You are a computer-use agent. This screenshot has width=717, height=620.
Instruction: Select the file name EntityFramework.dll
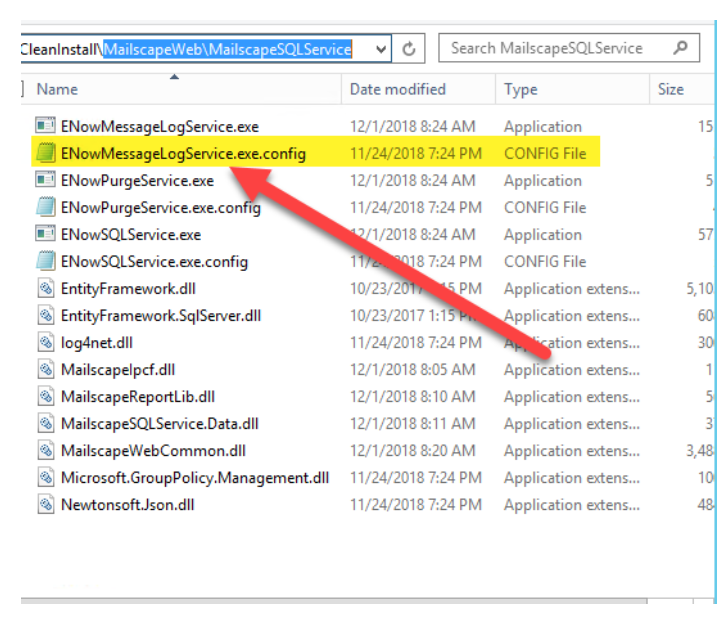[128, 289]
